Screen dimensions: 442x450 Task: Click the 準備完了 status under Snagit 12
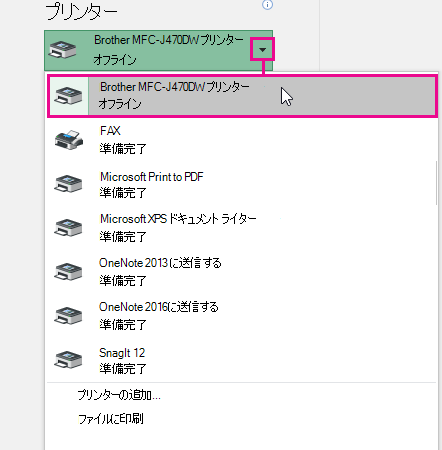(123, 369)
